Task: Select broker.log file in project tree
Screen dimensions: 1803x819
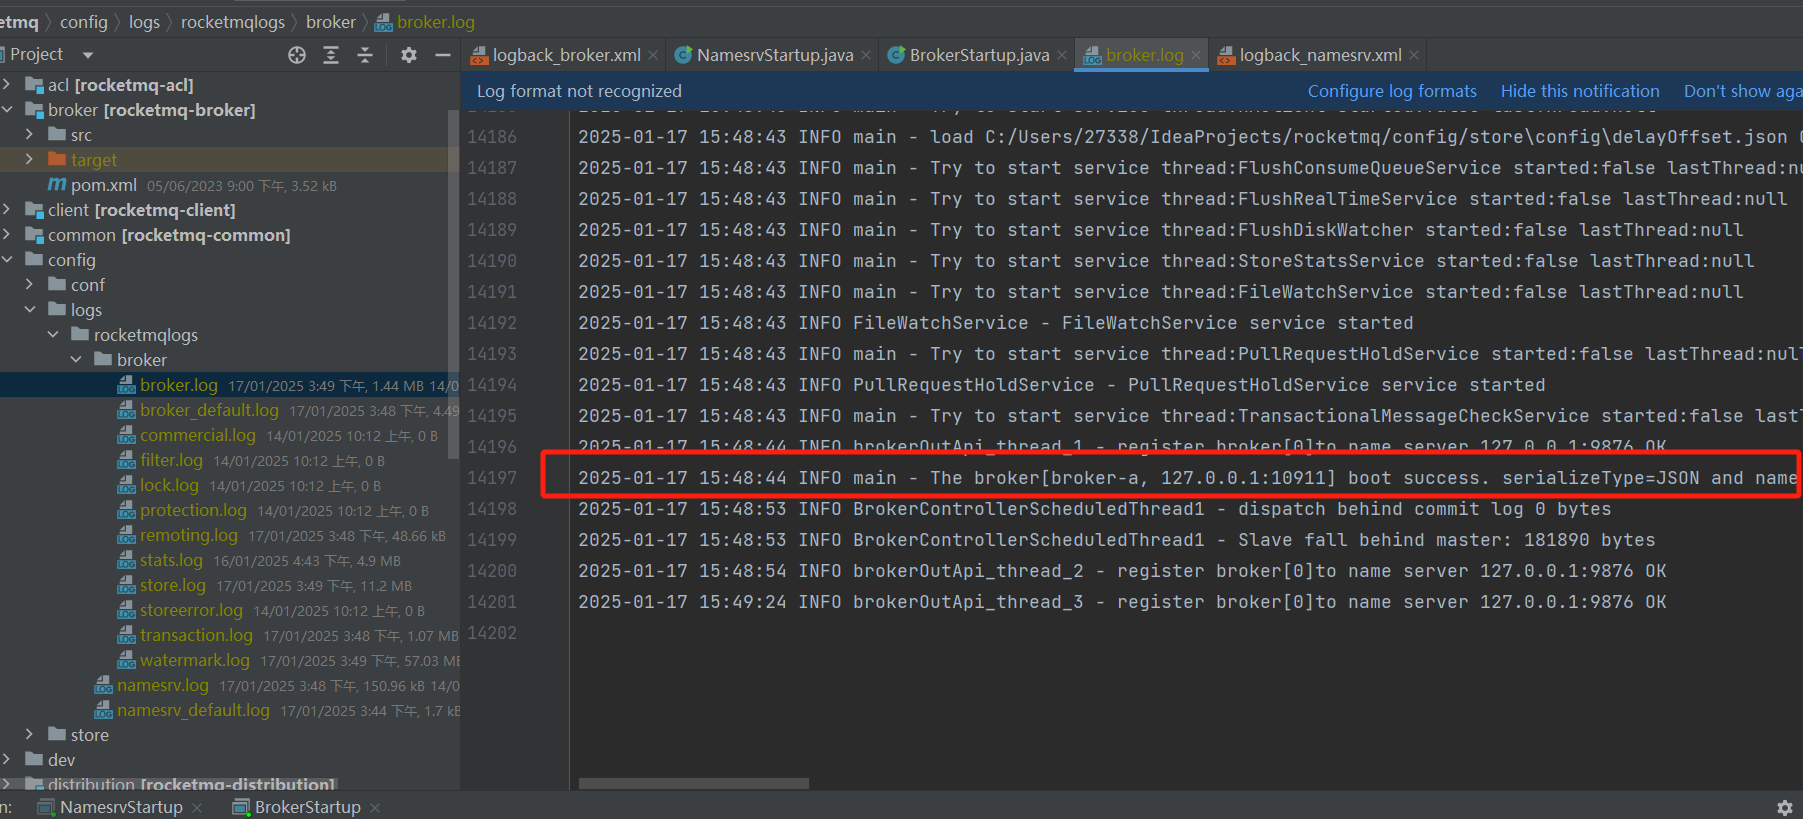Action: 178,385
